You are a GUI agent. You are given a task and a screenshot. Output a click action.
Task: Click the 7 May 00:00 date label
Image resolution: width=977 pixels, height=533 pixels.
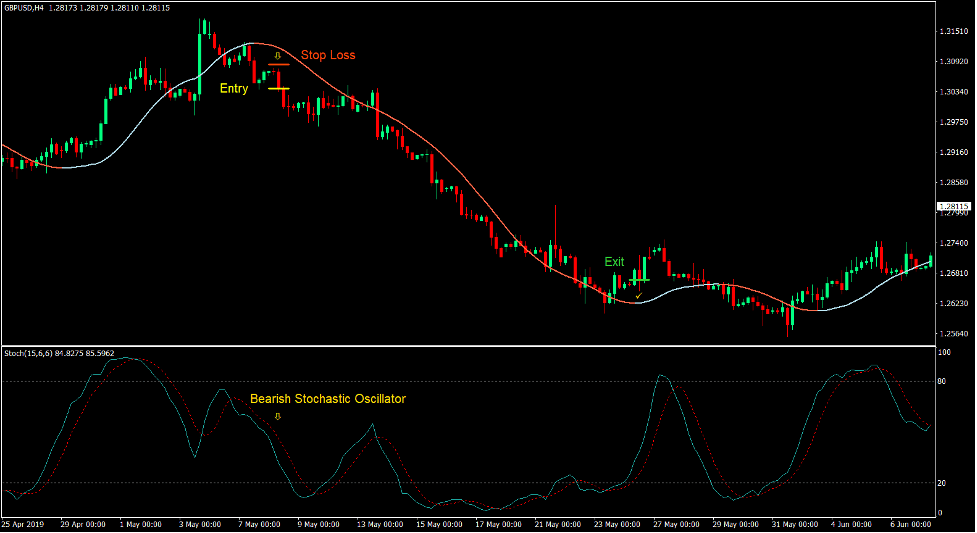coord(259,524)
